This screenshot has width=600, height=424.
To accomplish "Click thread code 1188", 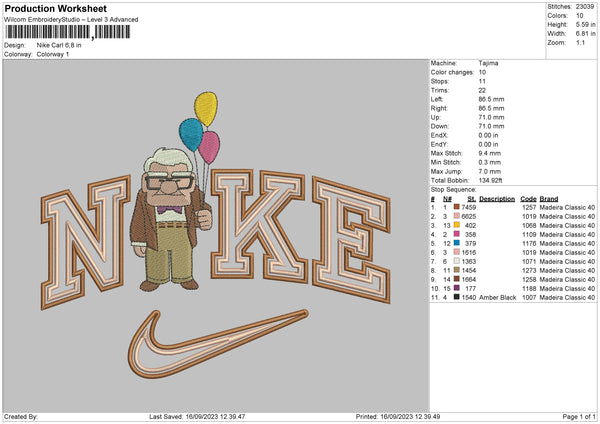I will pos(529,289).
